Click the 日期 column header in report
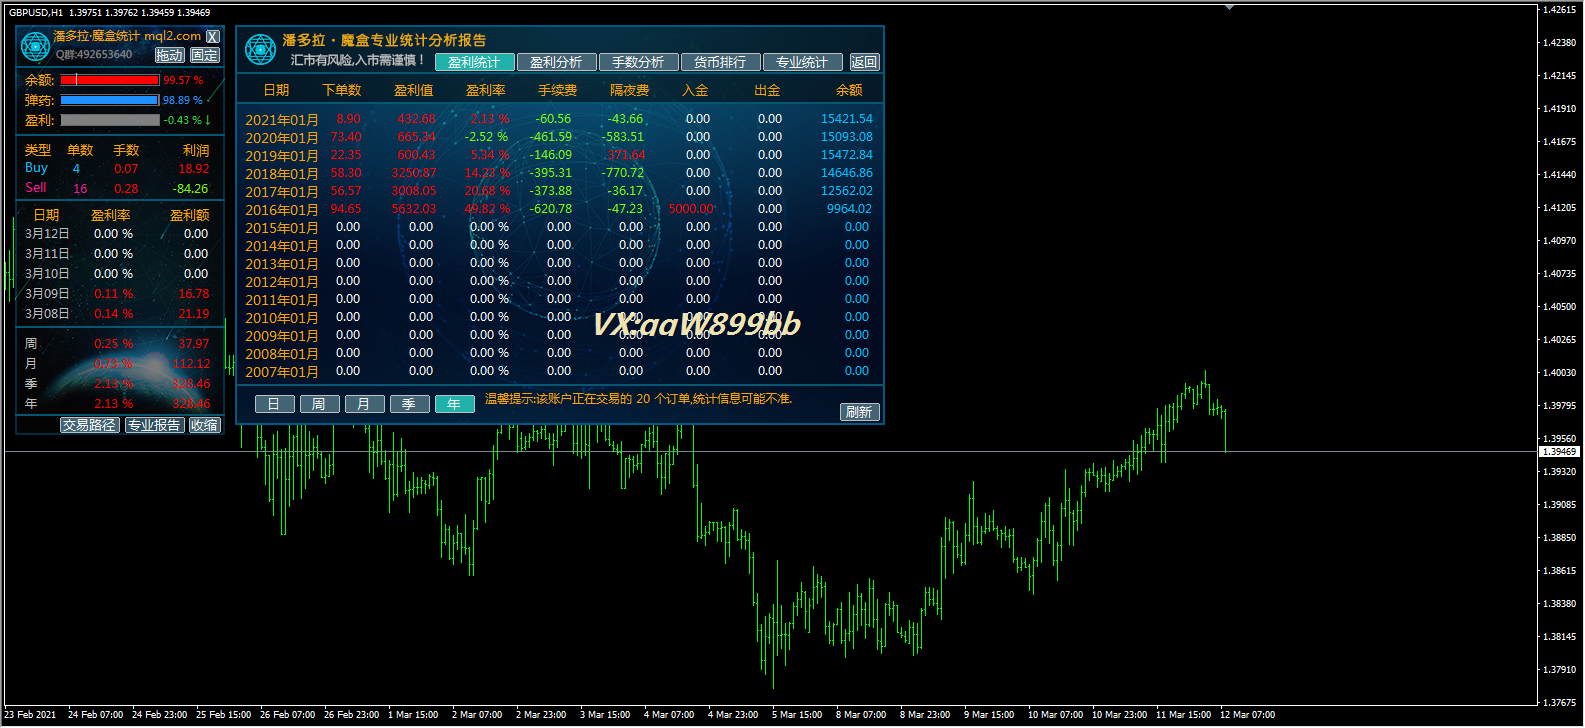 (276, 90)
